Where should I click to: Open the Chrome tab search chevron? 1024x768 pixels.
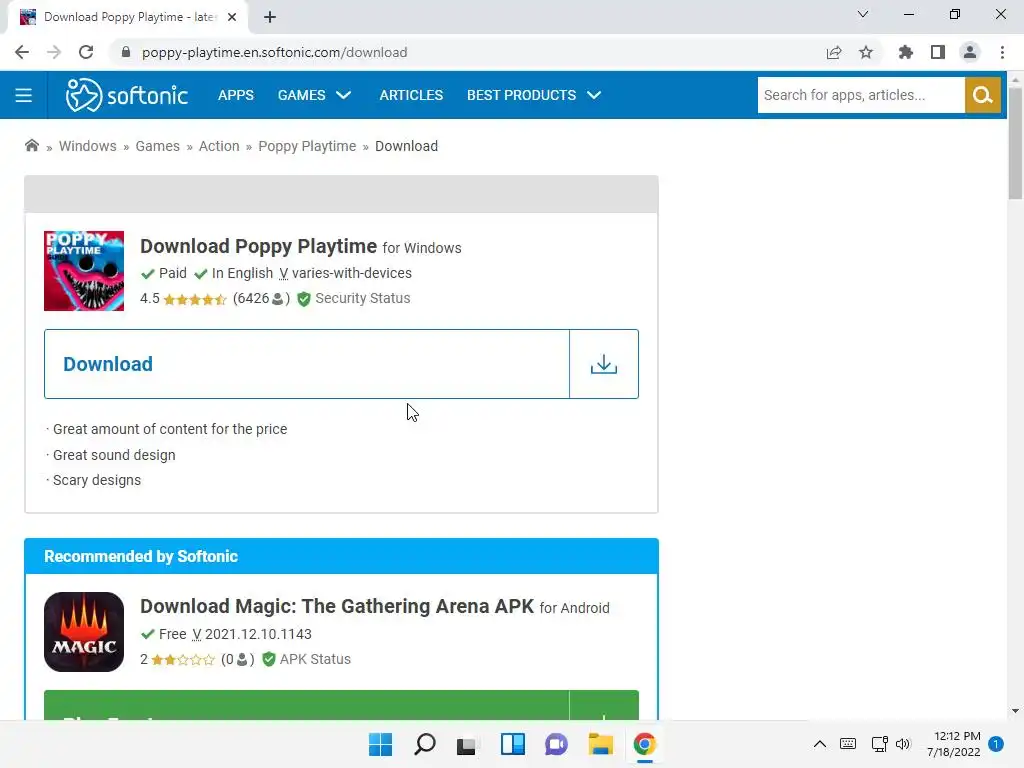point(863,14)
